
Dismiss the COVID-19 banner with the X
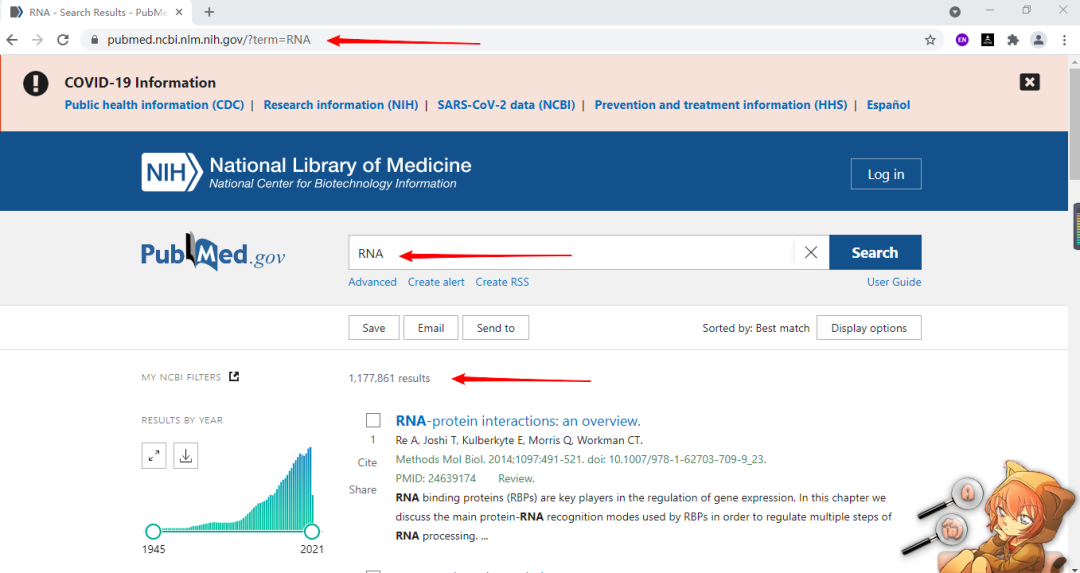pos(1030,82)
